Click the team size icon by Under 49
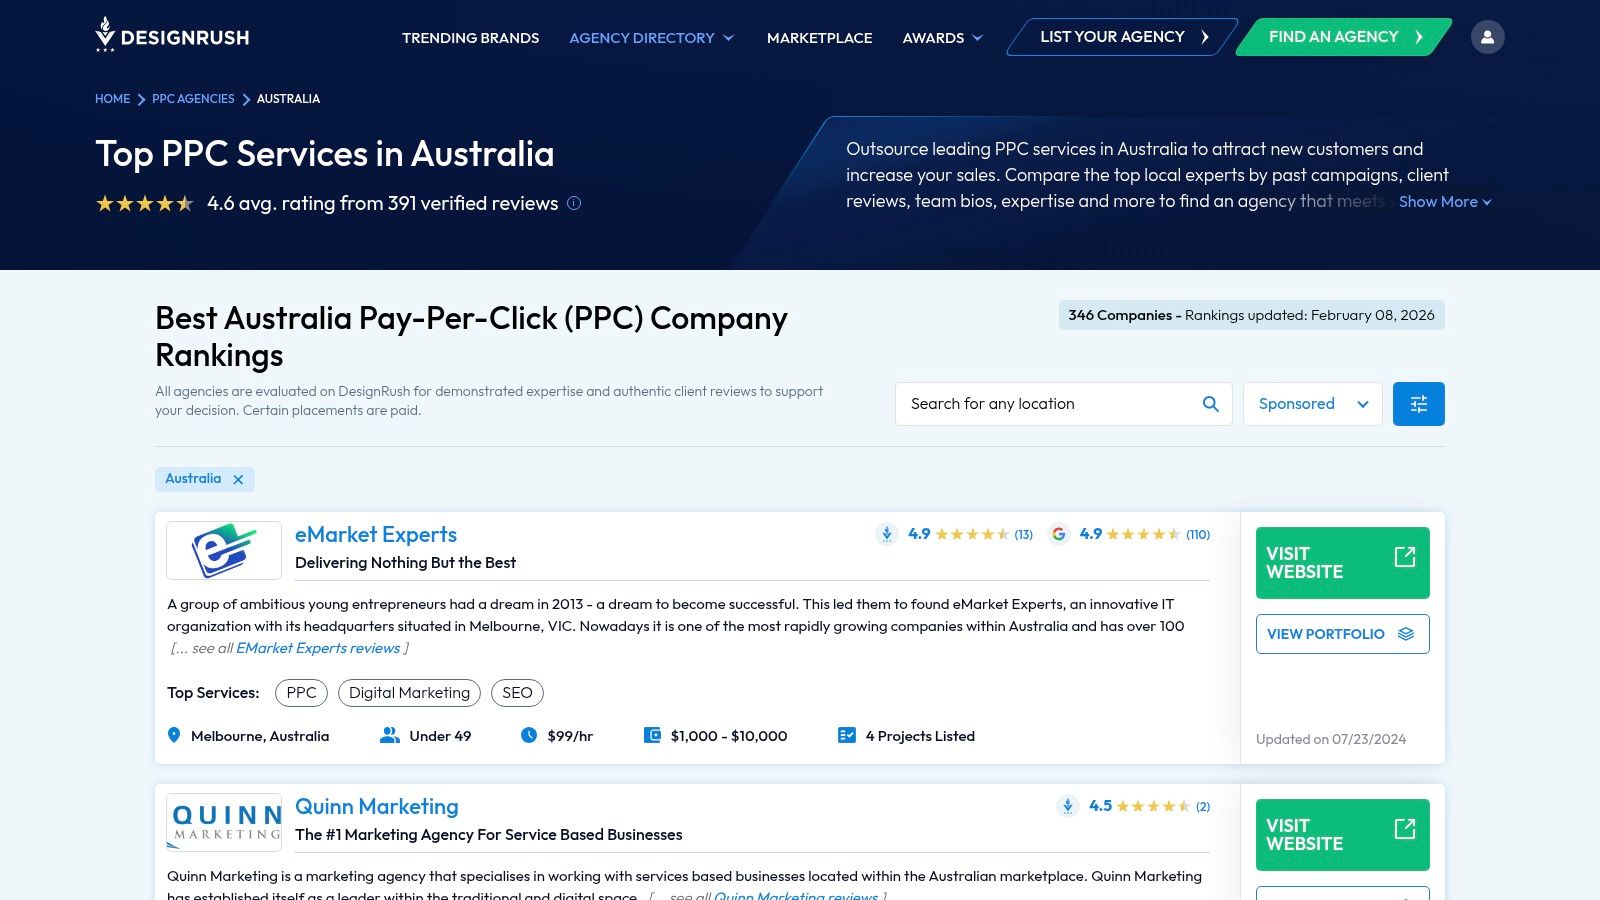The width and height of the screenshot is (1600, 900). [x=390, y=736]
